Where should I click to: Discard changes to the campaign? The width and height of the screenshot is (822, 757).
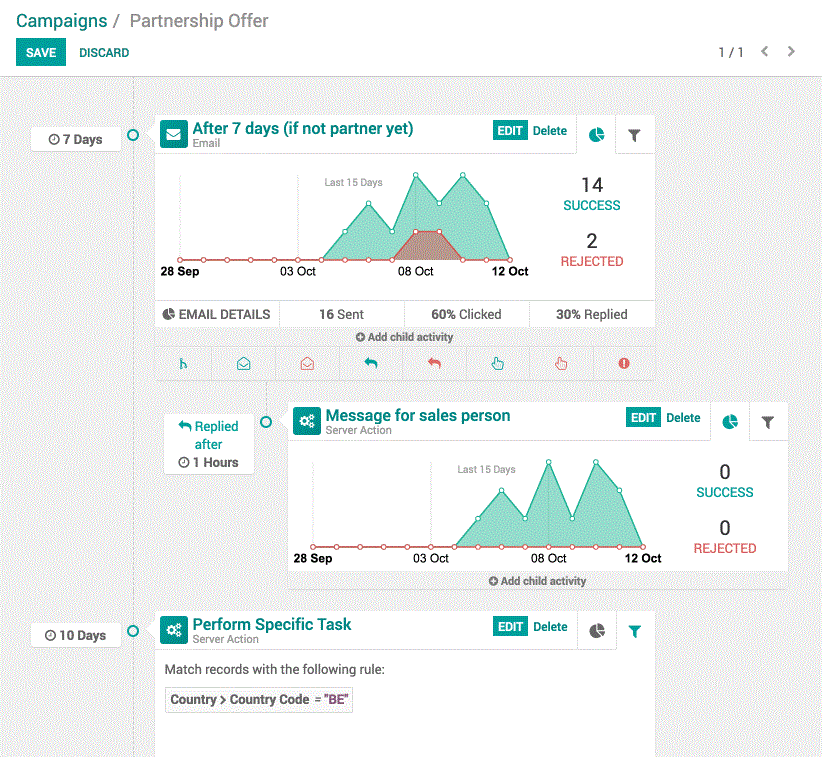[104, 53]
